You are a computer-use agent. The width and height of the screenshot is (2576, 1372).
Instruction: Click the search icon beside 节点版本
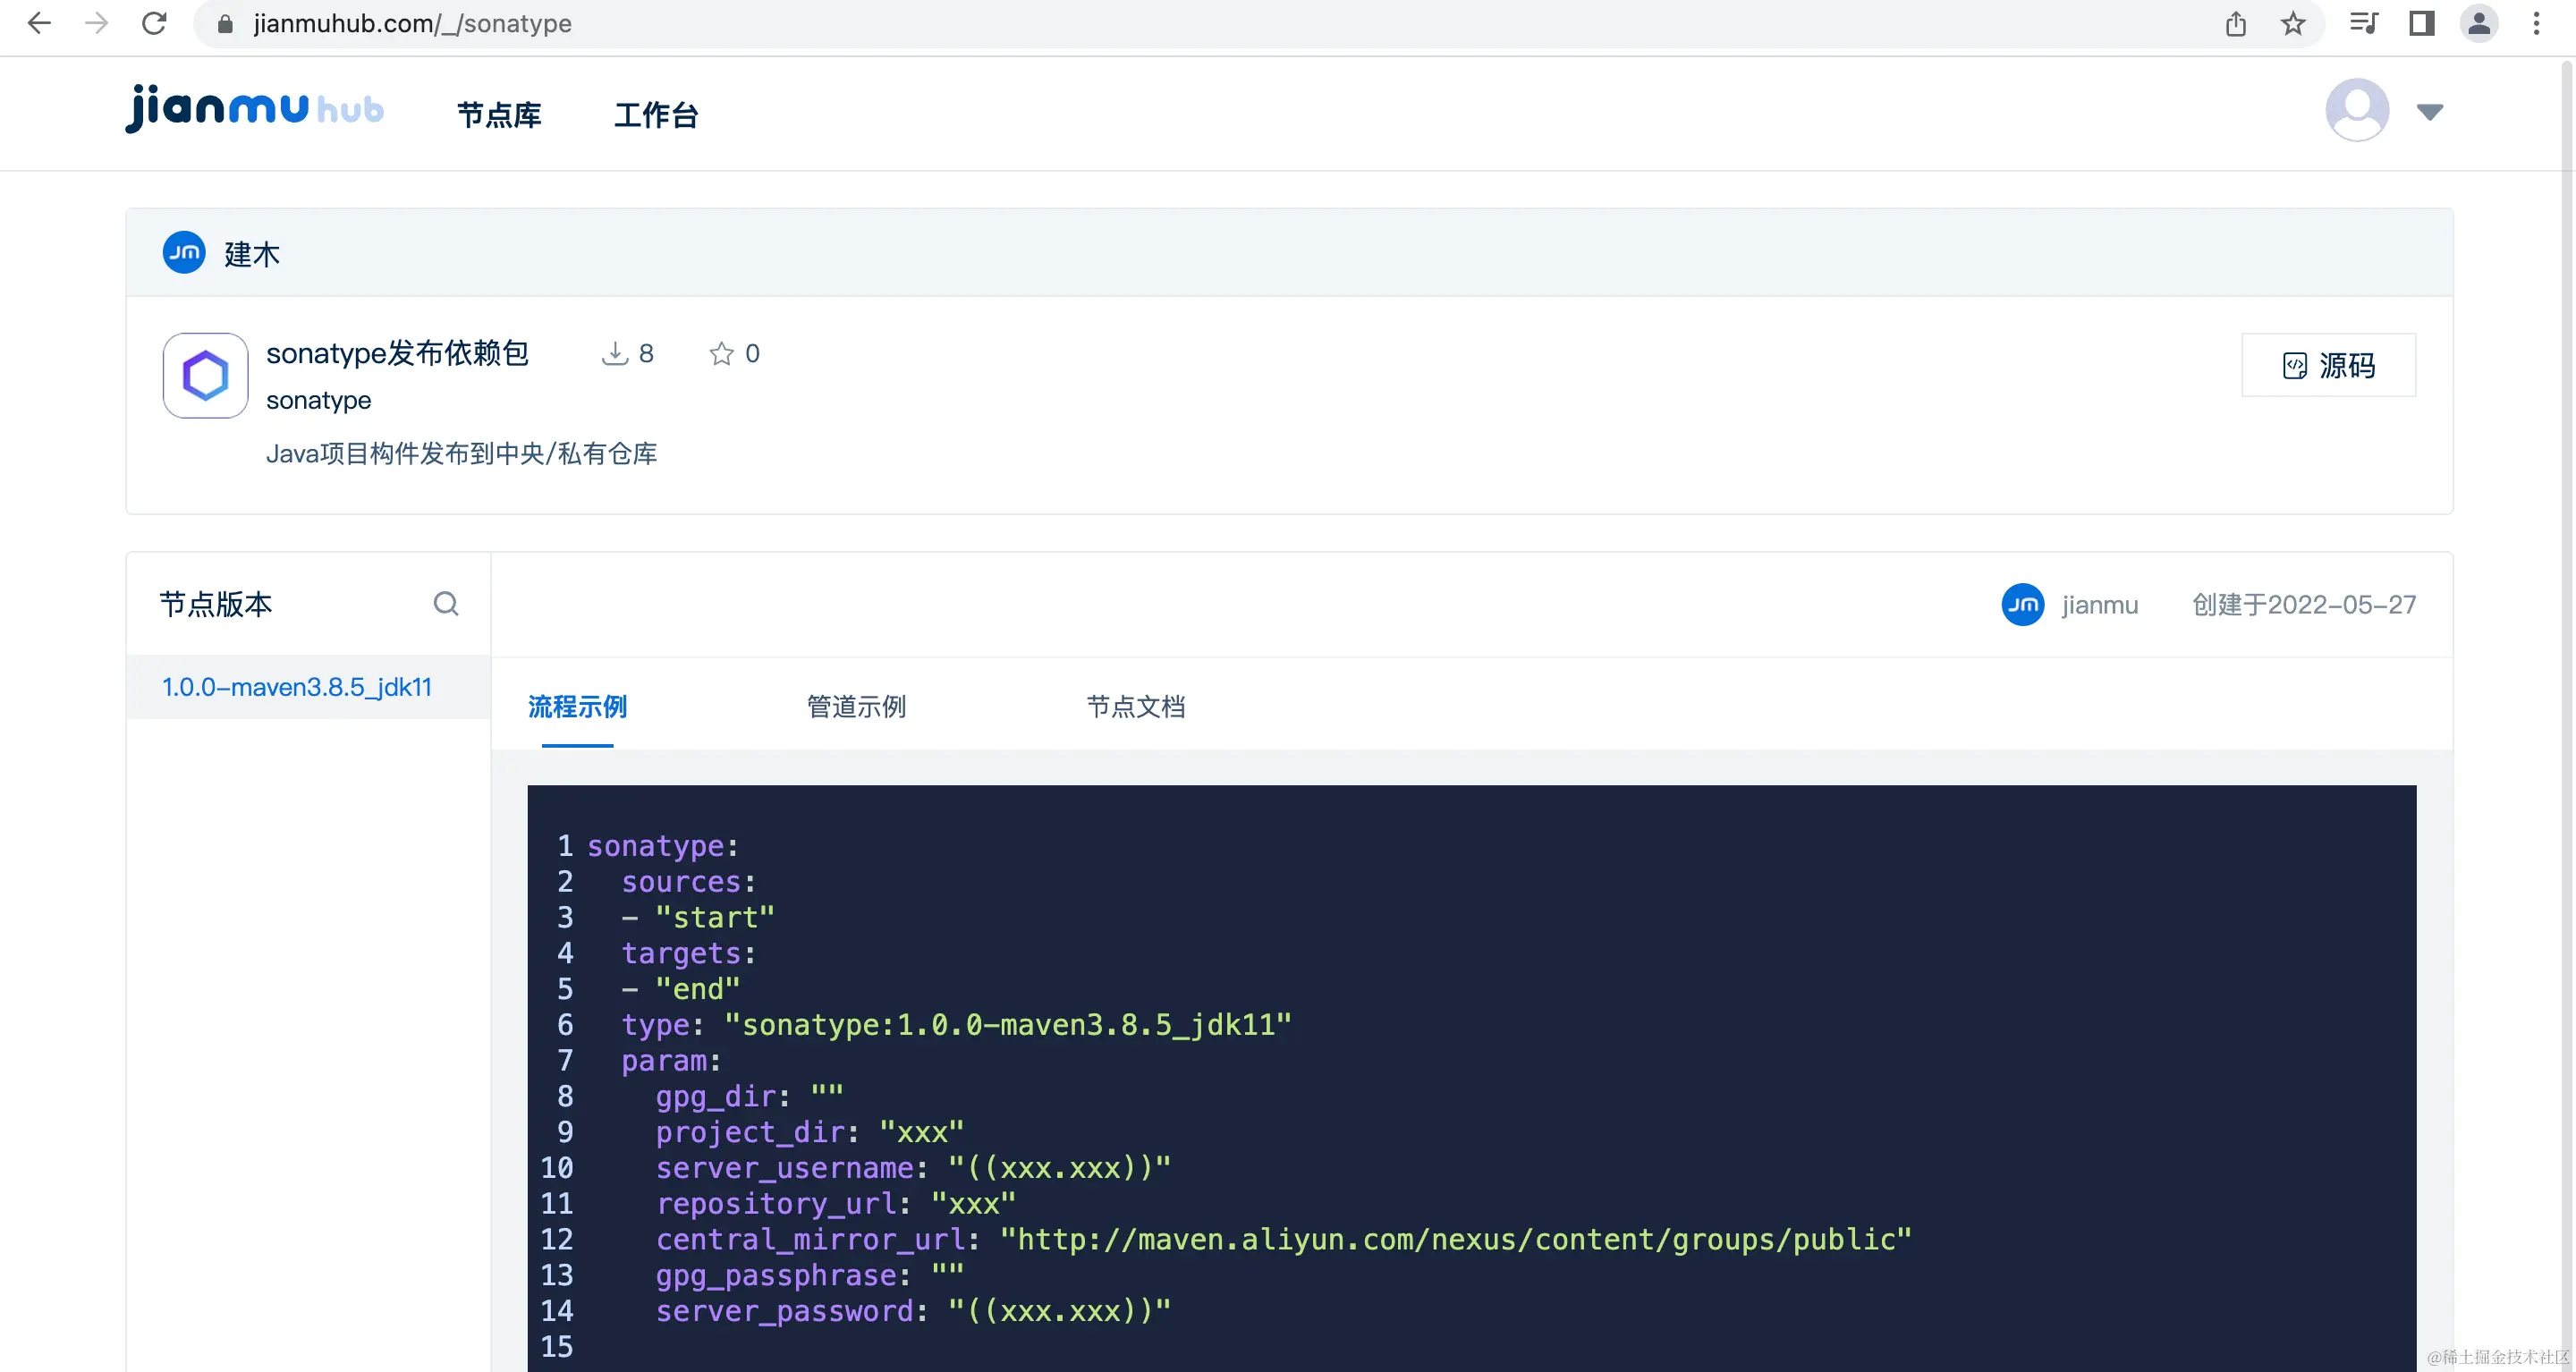446,604
